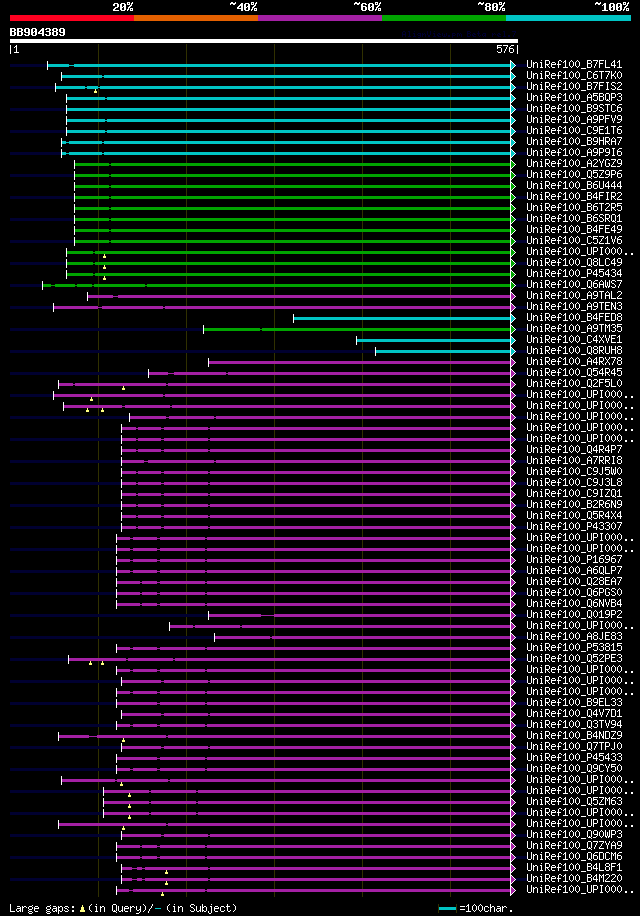This screenshot has height=916, width=640.
Task: Open hit UniRef100_B7FIS2
Action: point(574,86)
